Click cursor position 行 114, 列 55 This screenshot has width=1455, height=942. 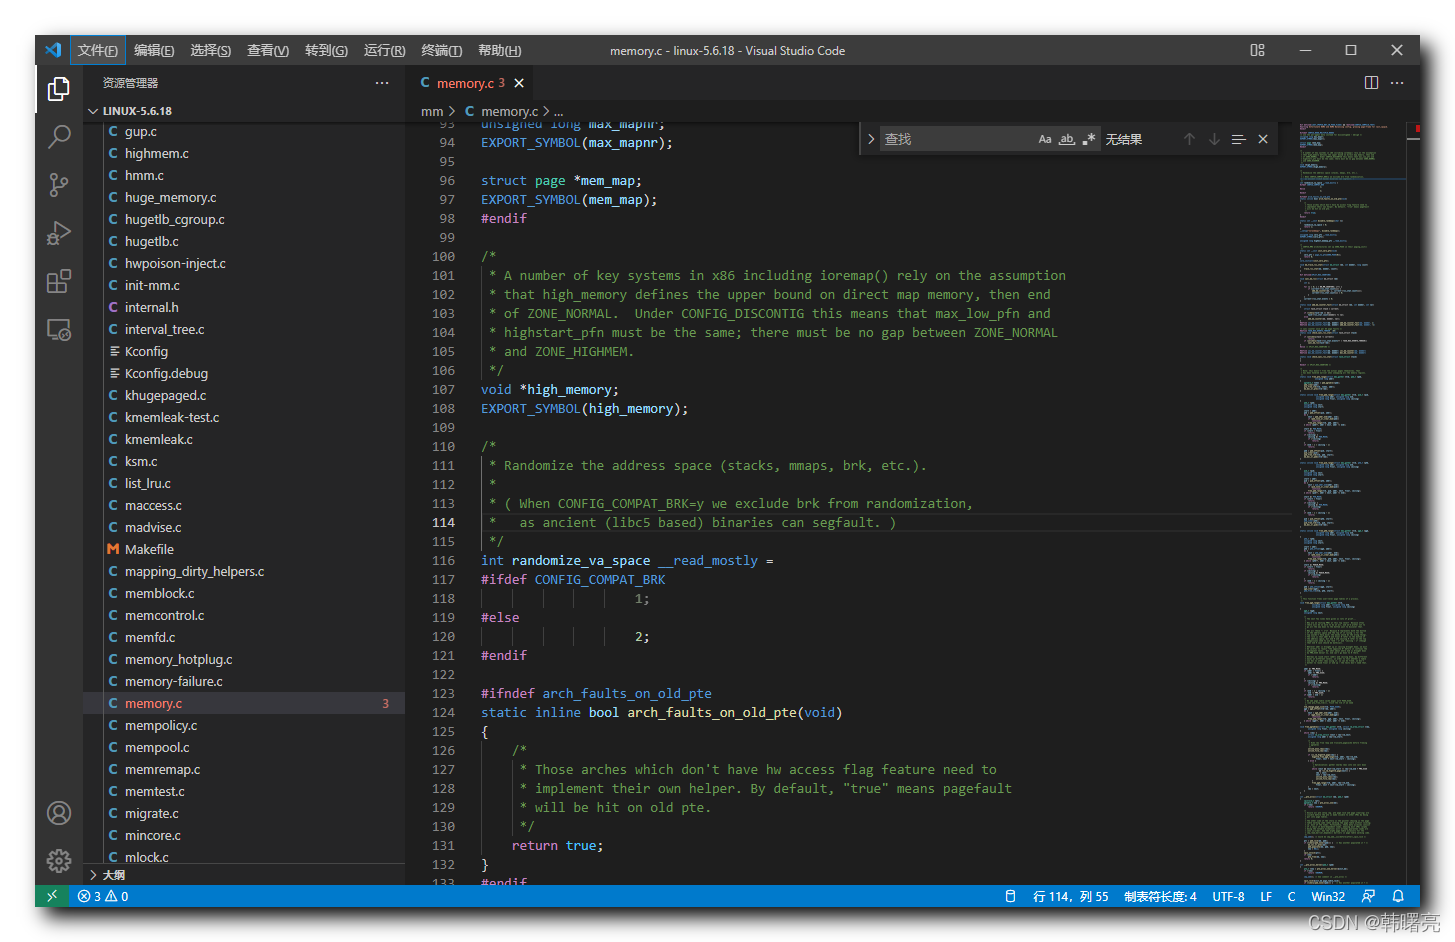(1070, 896)
